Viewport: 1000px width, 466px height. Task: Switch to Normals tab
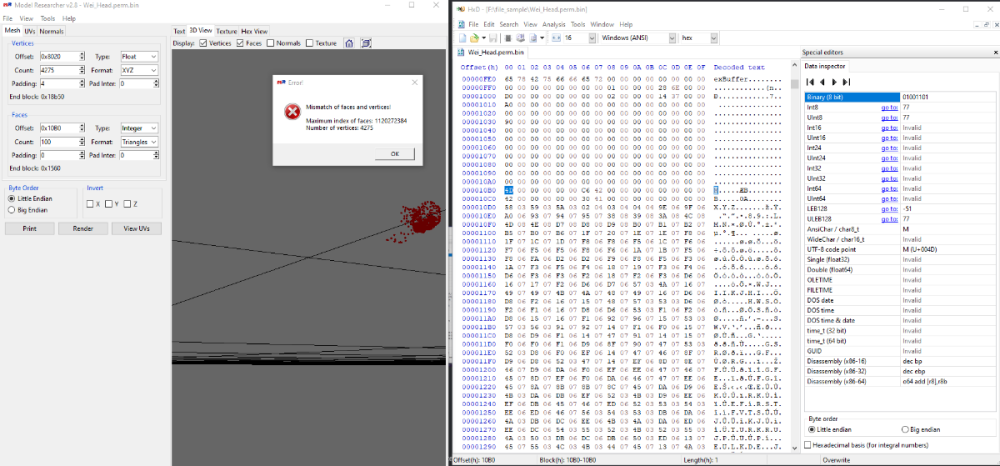(51, 31)
